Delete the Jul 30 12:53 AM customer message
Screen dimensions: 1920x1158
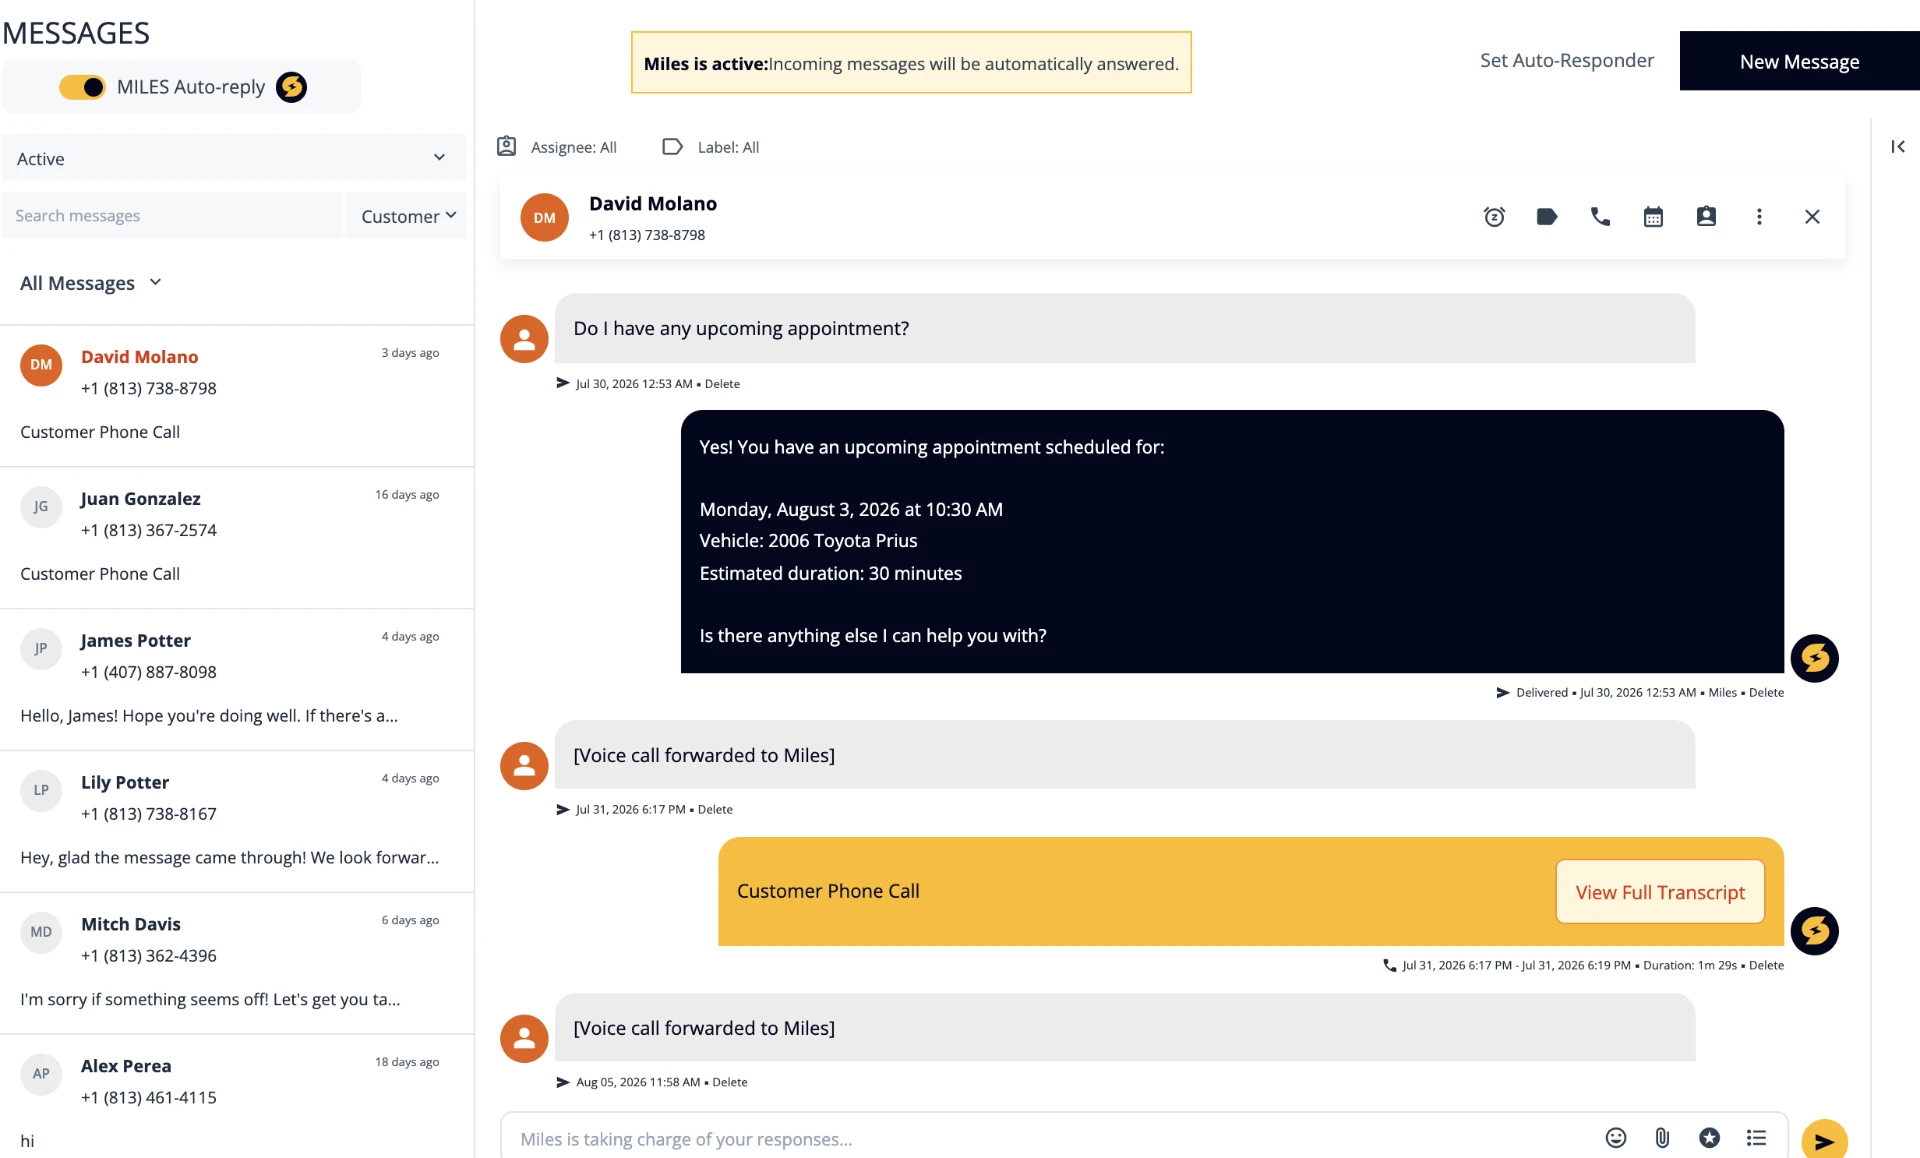[722, 384]
